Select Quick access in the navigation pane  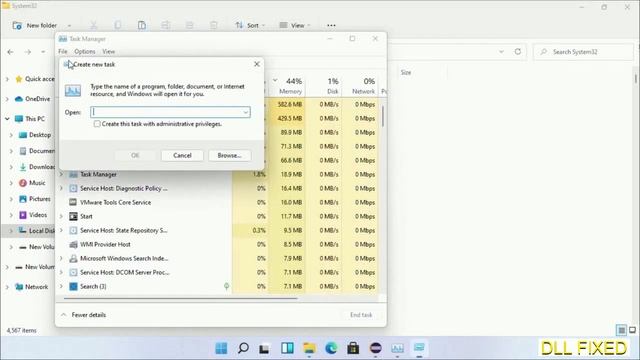[x=35, y=79]
